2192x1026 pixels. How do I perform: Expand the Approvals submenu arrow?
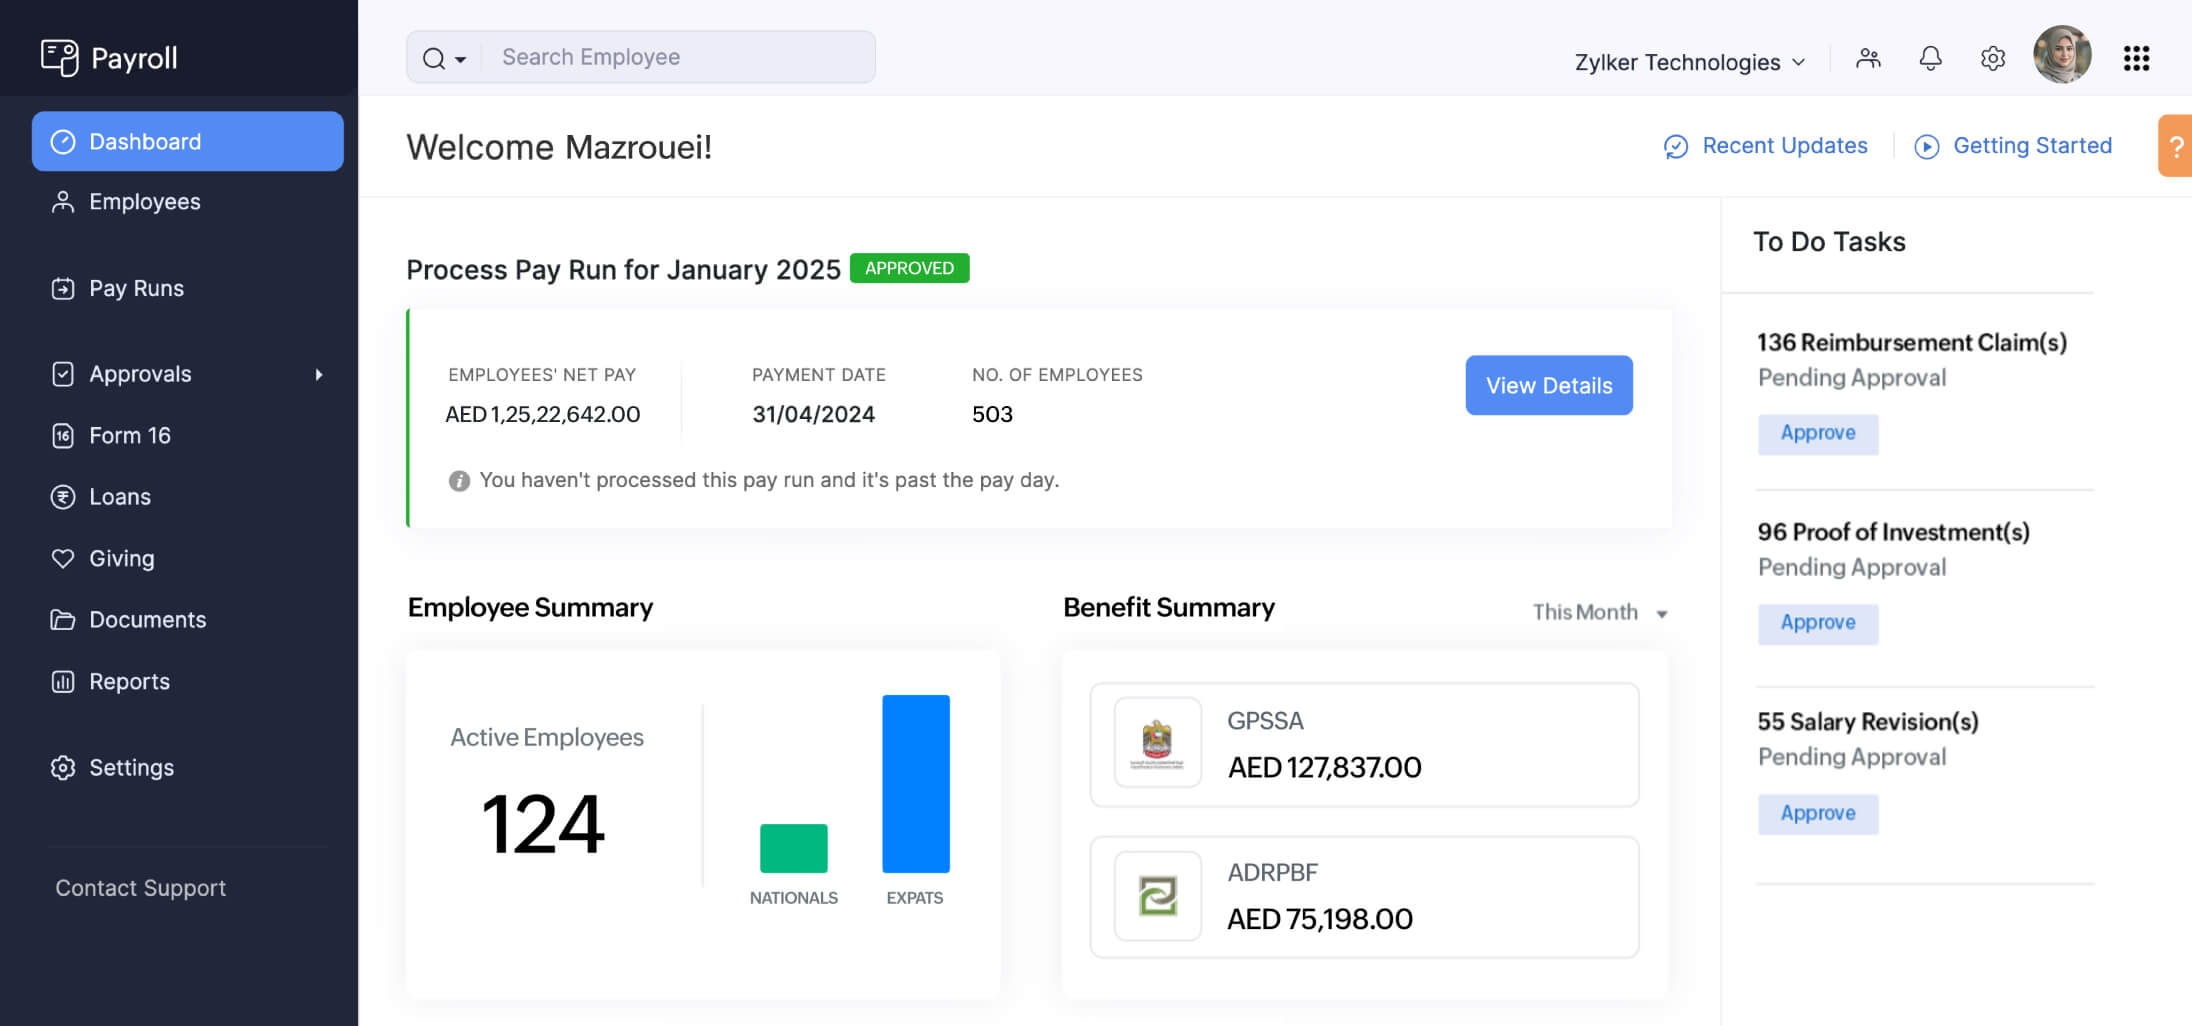point(319,375)
